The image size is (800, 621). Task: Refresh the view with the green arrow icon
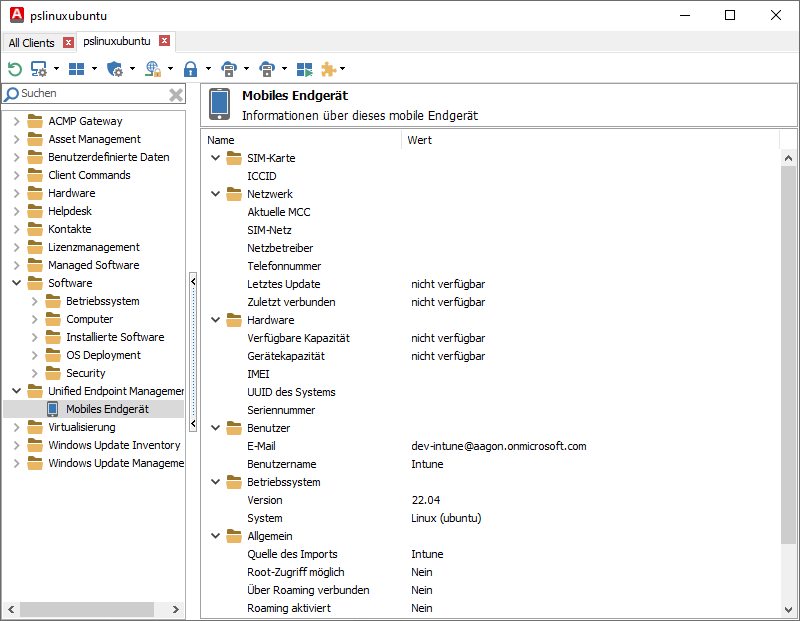[x=15, y=68]
